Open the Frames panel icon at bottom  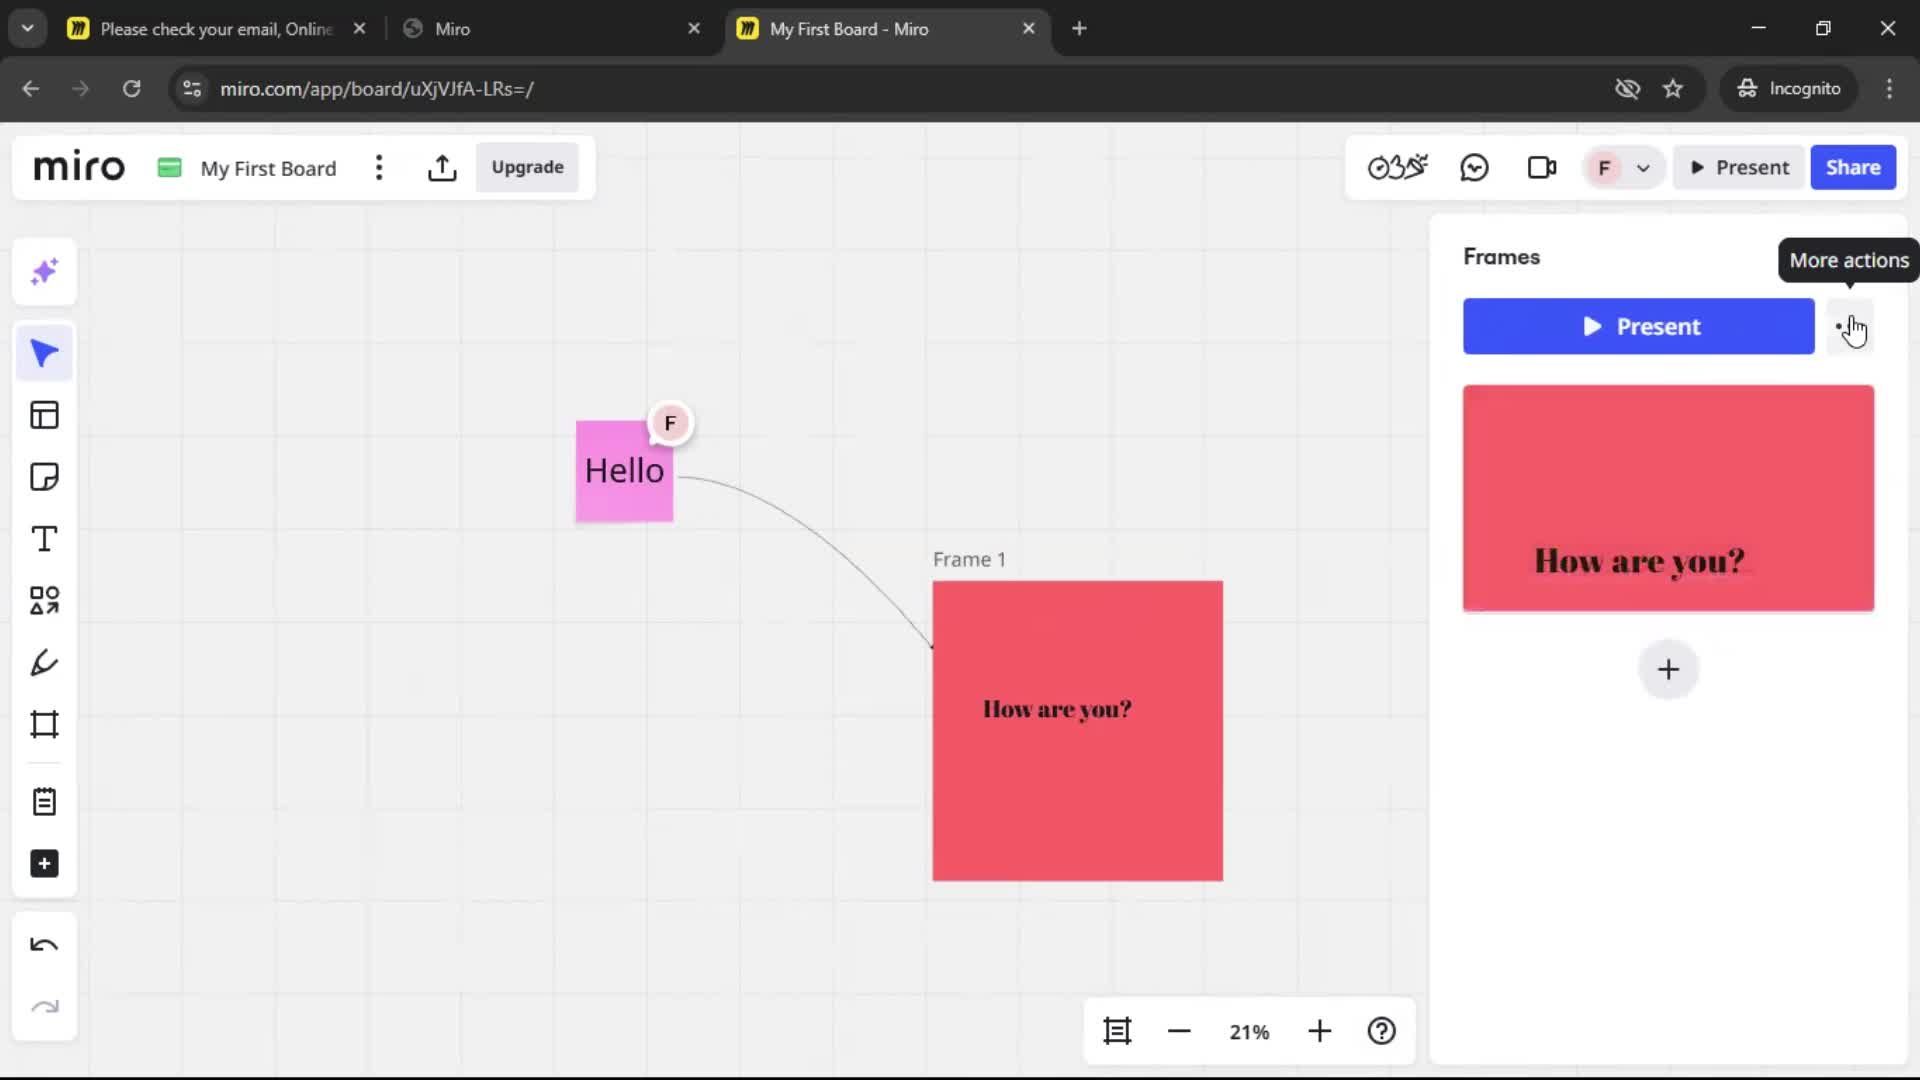(1117, 1031)
